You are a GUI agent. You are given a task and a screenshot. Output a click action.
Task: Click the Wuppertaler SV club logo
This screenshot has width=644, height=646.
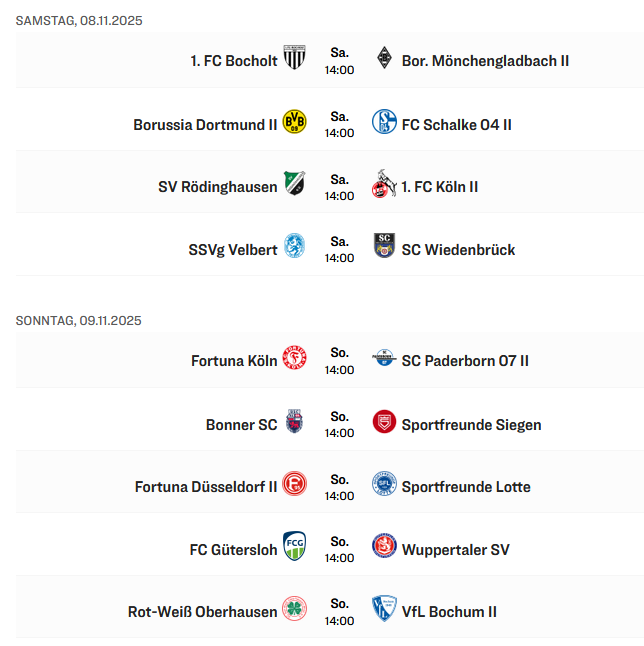pyautogui.click(x=384, y=548)
